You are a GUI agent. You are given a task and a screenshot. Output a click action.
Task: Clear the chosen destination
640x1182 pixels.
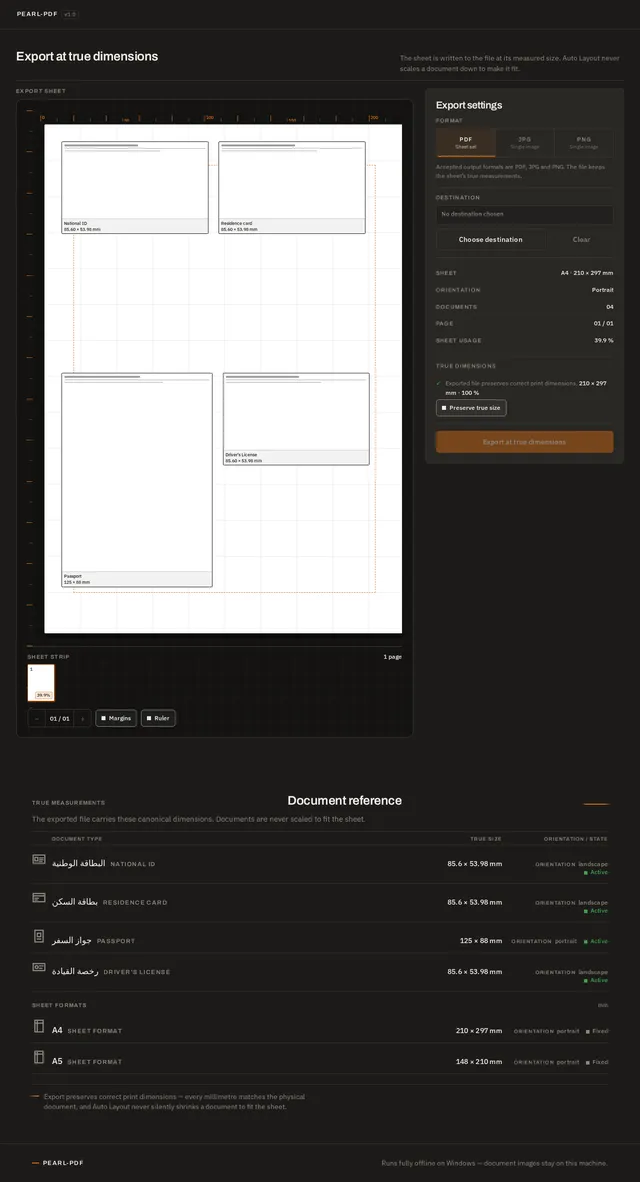tap(581, 240)
